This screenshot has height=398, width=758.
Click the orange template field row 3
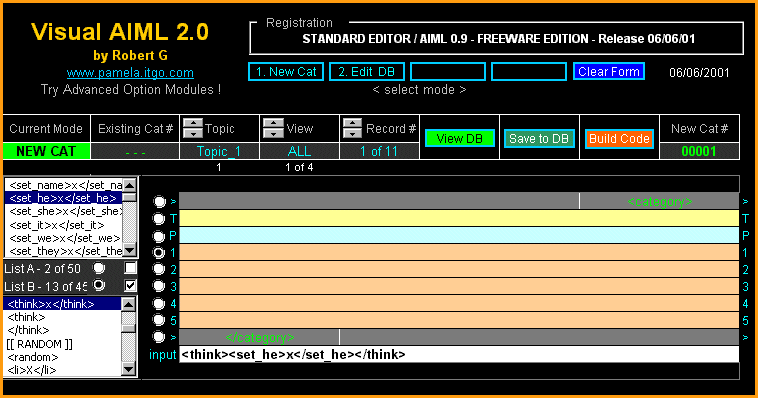(x=459, y=286)
